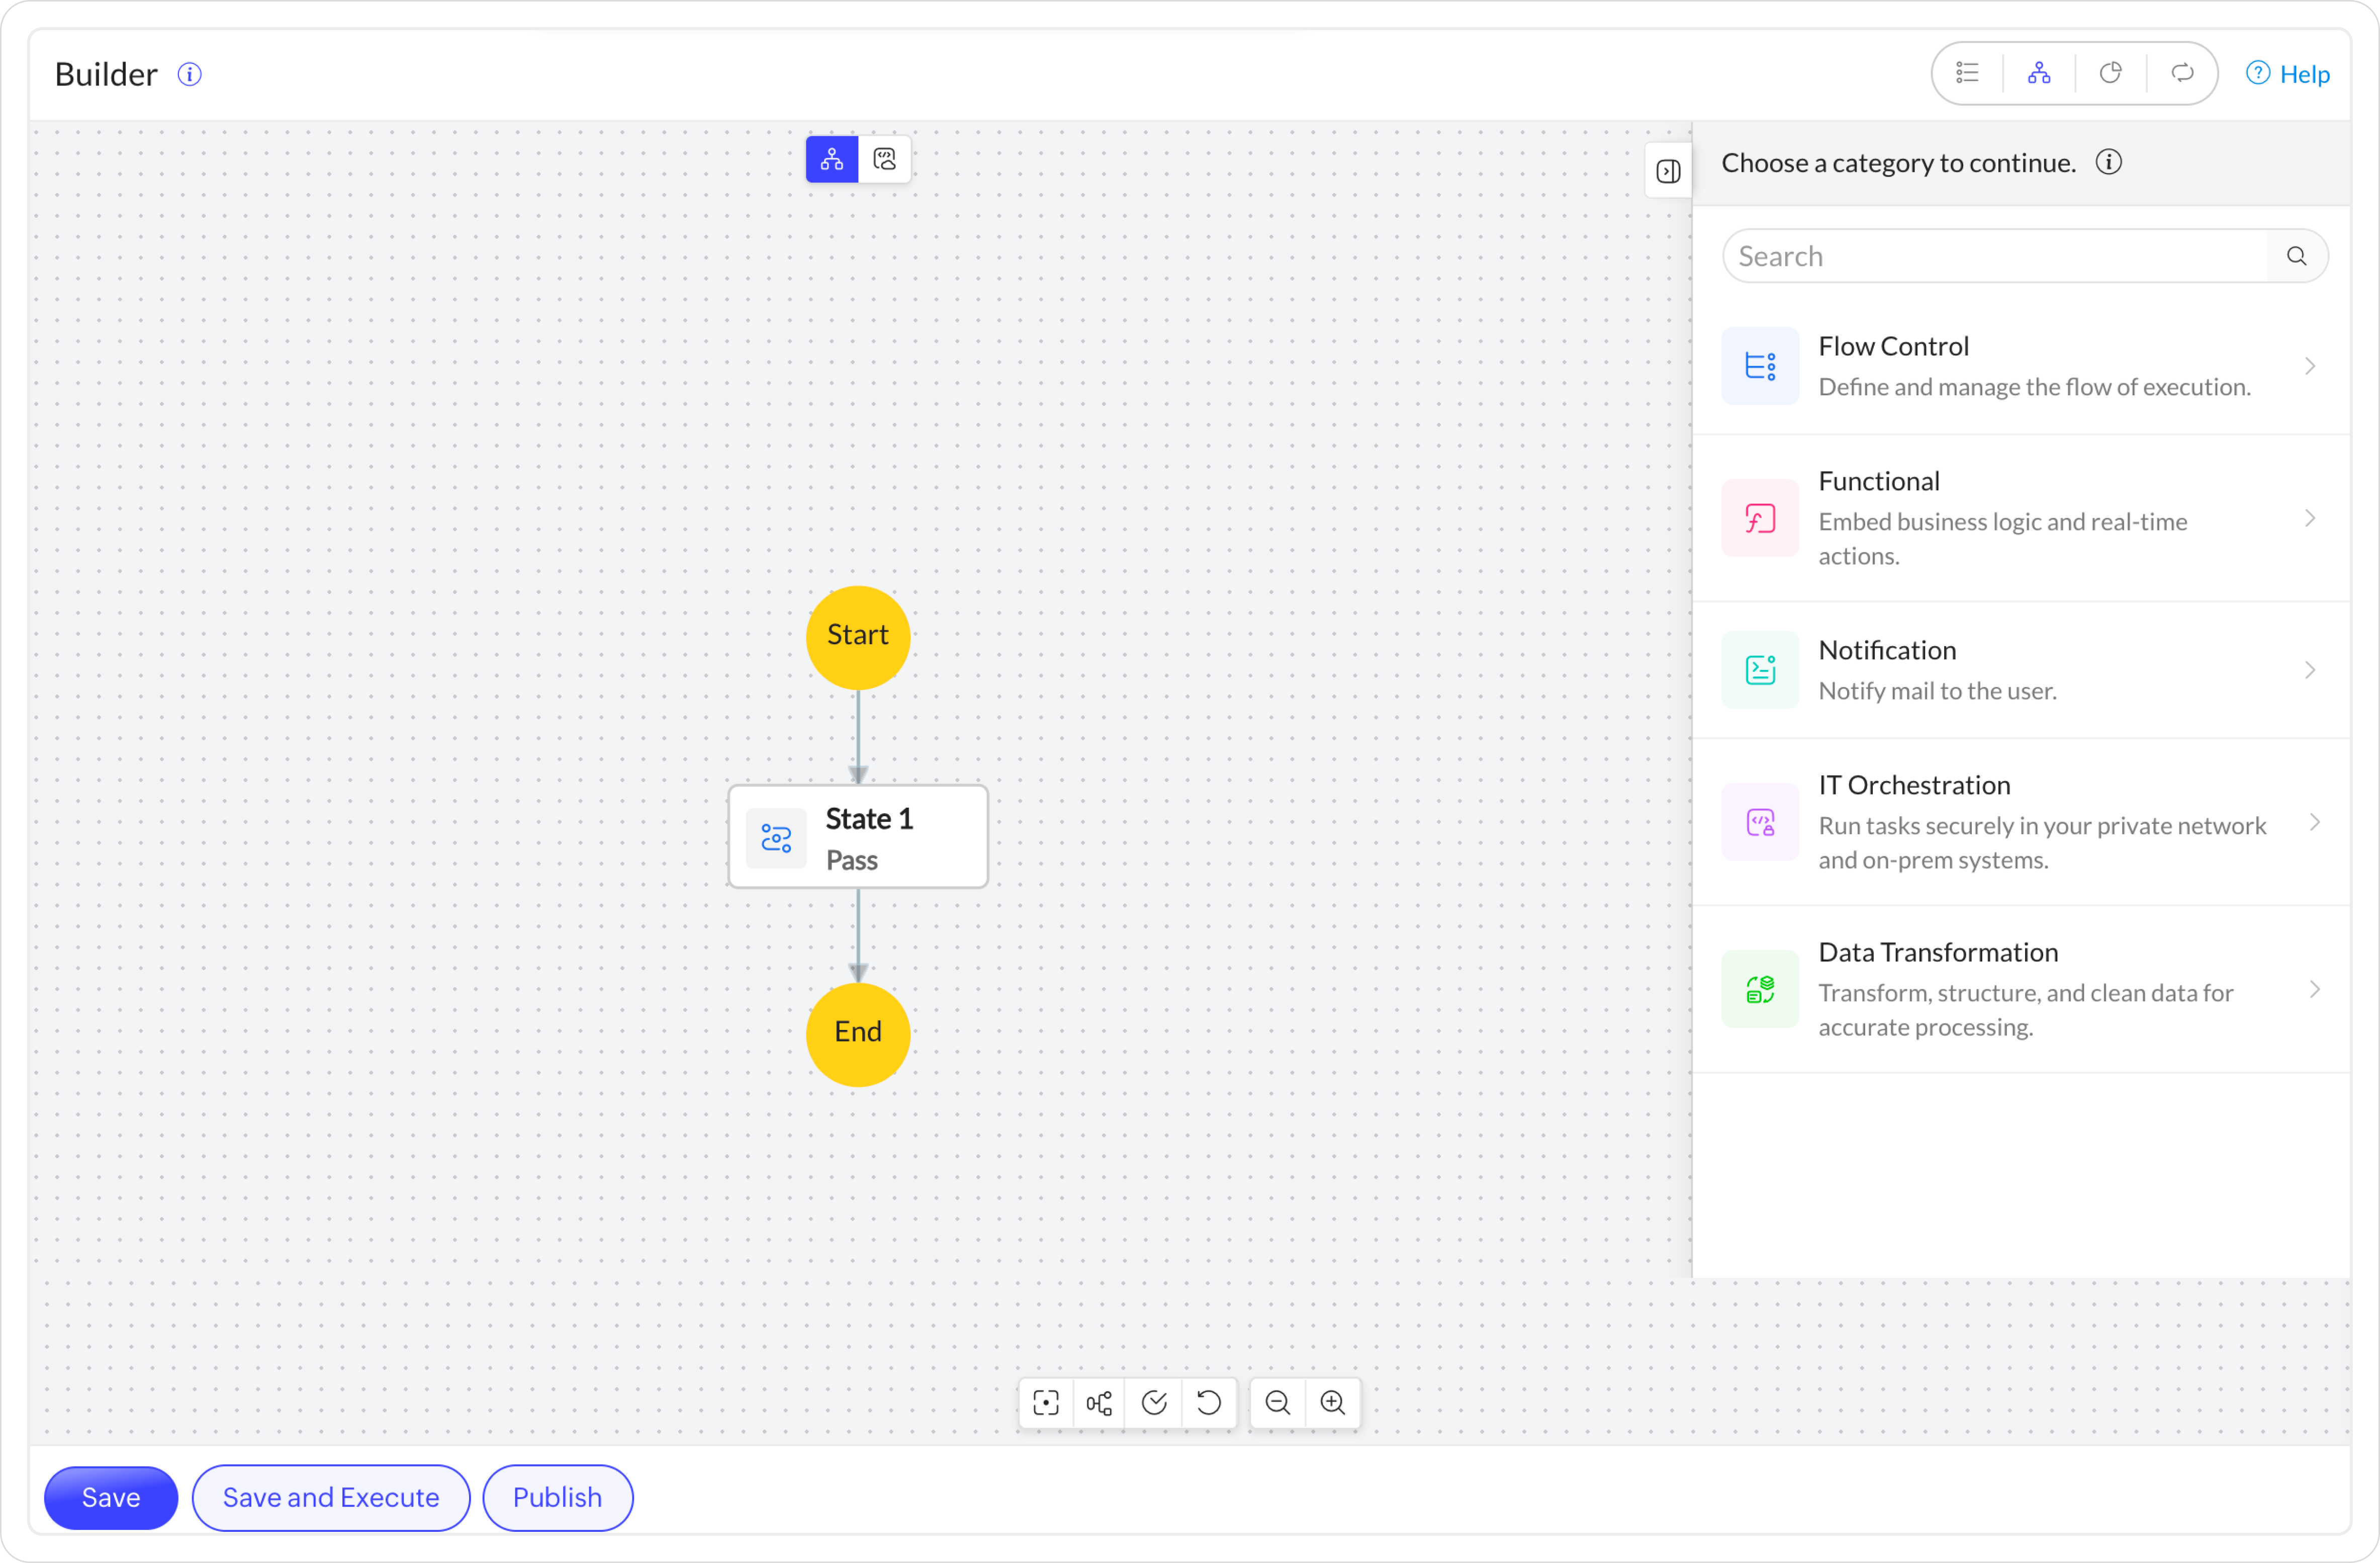Click the category Search field
This screenshot has height=1563, width=2380.
pos(2000,256)
